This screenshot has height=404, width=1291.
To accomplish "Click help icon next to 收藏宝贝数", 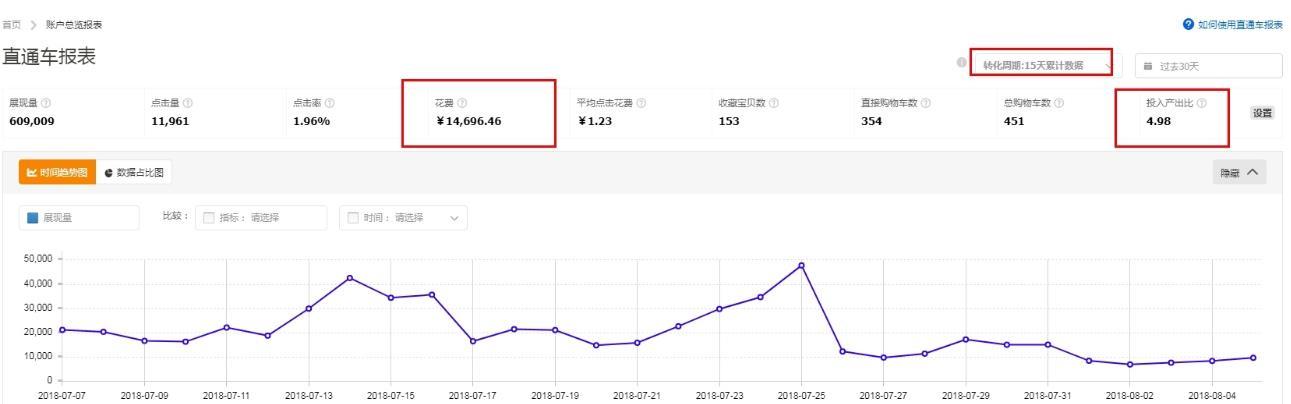I will coord(774,103).
